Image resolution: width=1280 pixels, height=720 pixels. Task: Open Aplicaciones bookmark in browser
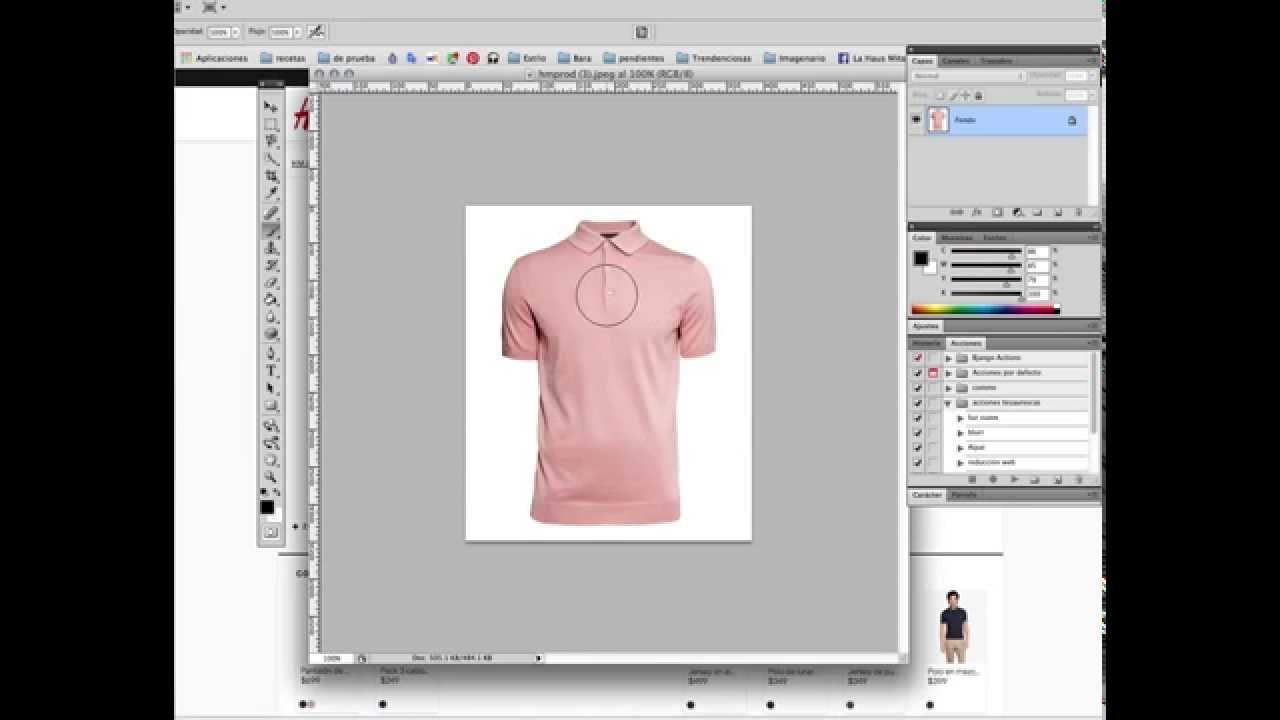pos(215,58)
